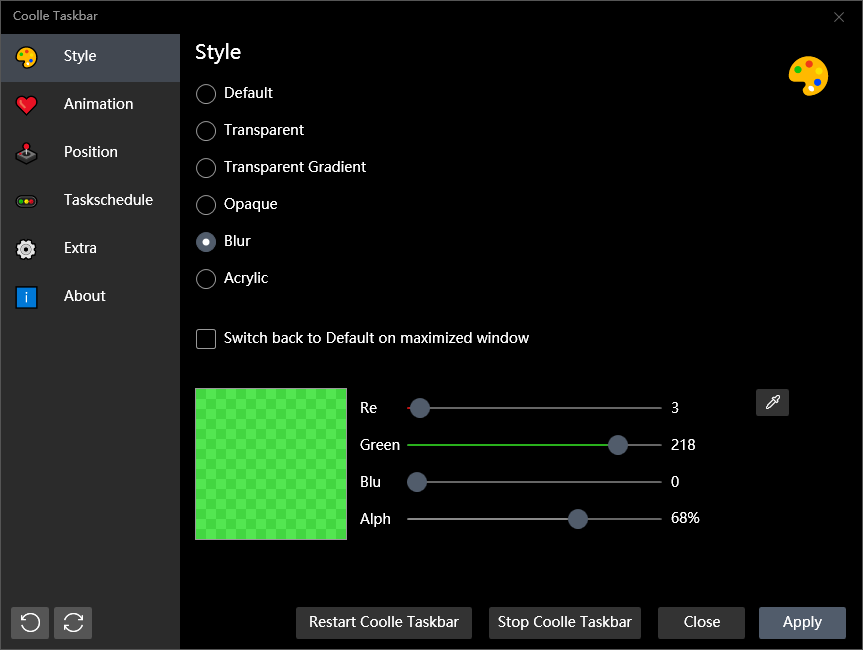
Task: Click the Extra gear icon
Action: [x=27, y=249]
